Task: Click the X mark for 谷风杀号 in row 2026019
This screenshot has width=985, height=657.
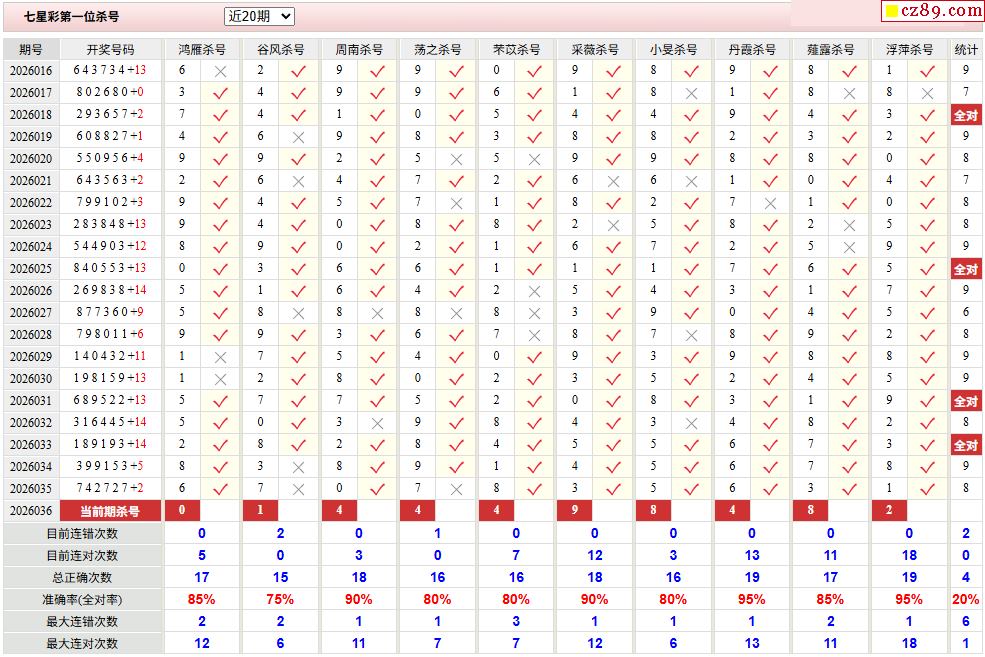Action: (298, 138)
